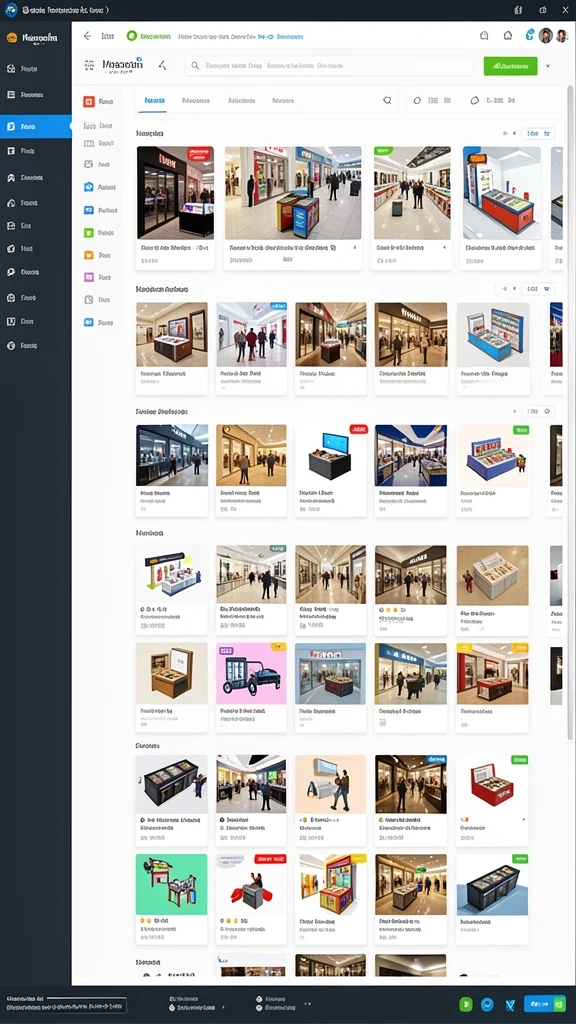Open the red square category in the inner sidebar
Image resolution: width=576 pixels, height=1024 pixels.
coord(89,101)
